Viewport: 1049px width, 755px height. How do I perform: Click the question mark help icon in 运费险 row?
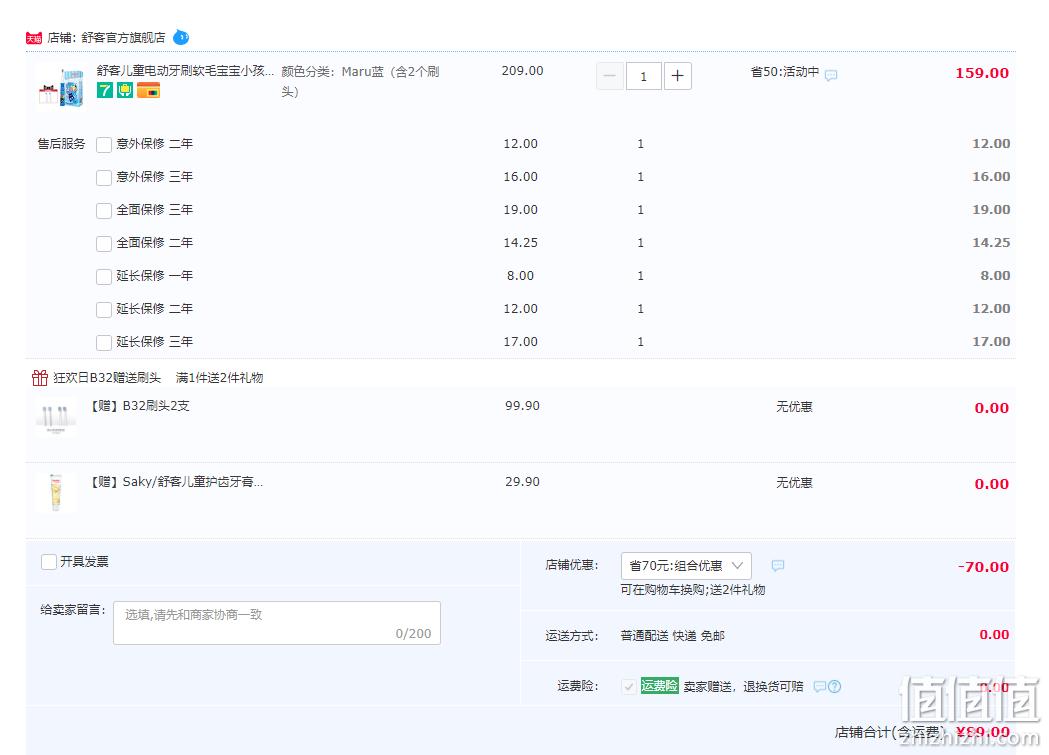tap(834, 687)
